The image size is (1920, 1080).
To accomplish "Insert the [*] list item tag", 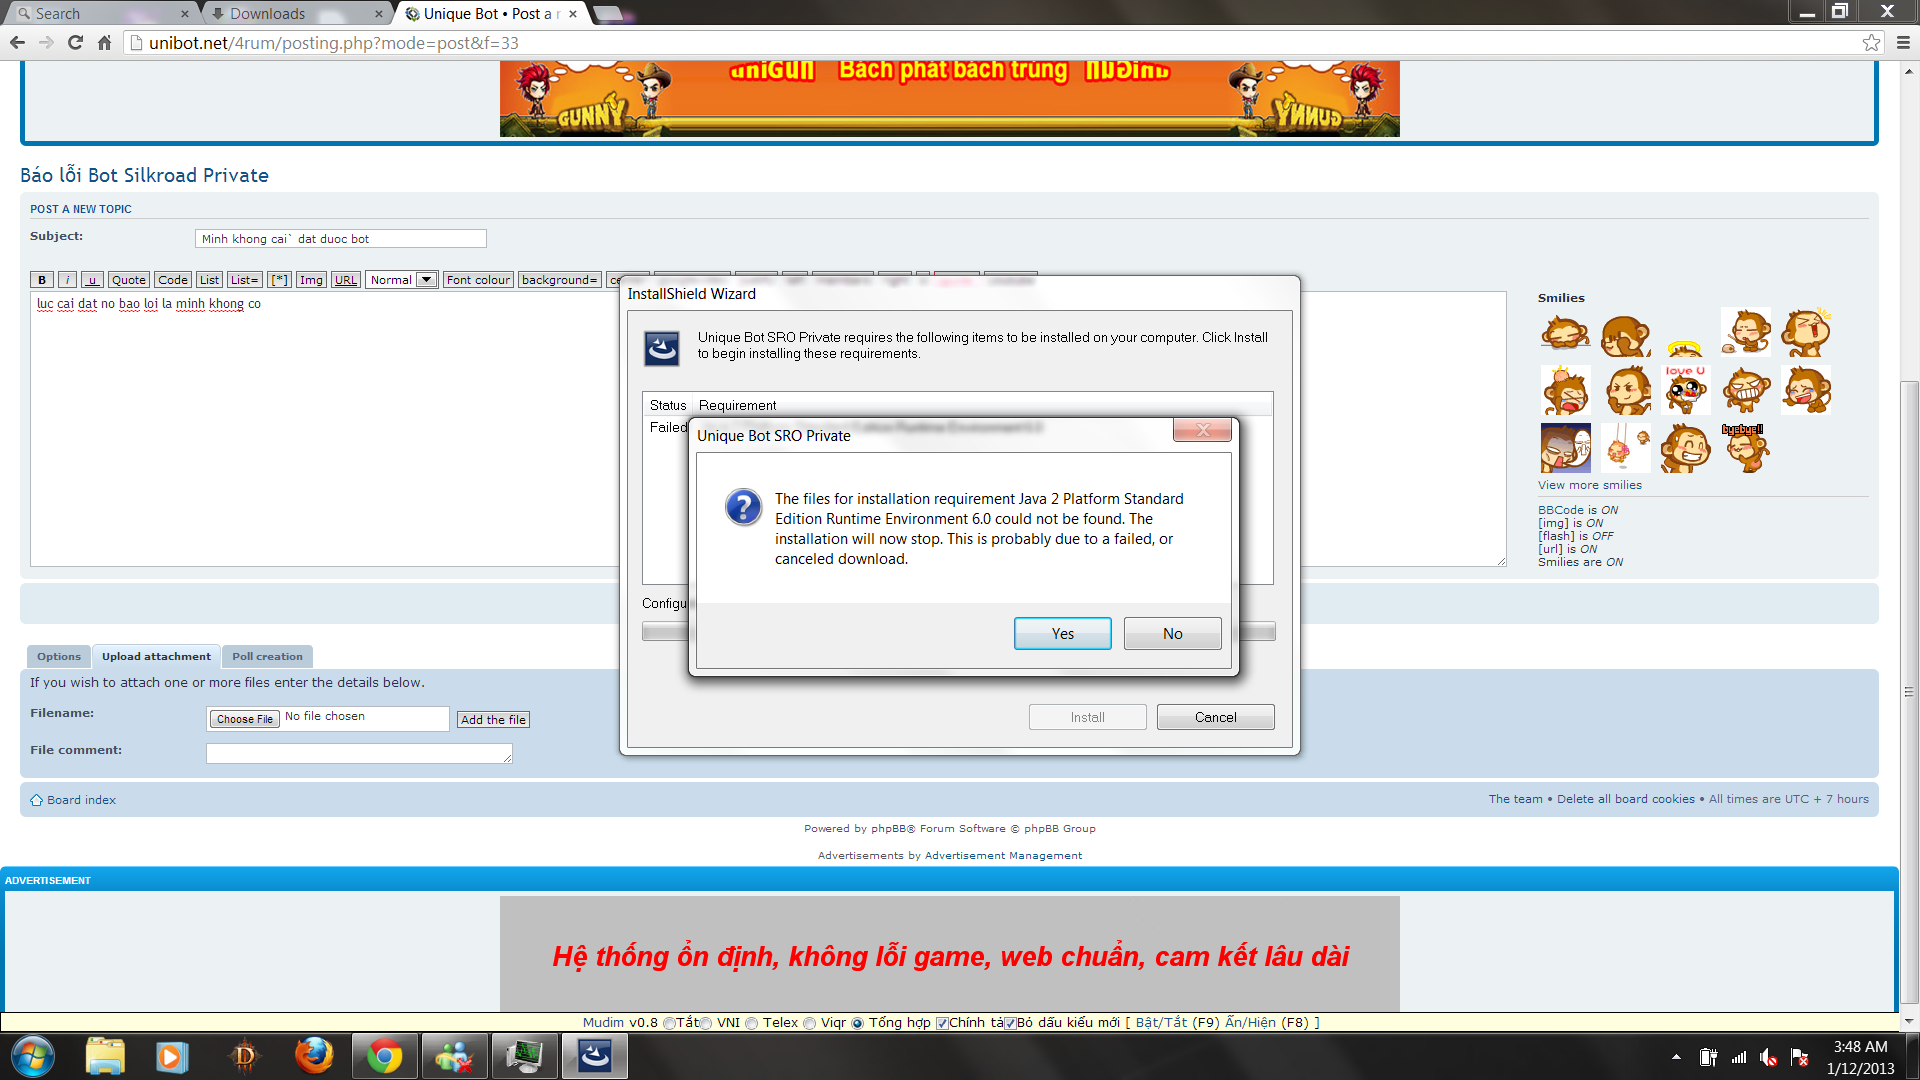I will tap(280, 280).
